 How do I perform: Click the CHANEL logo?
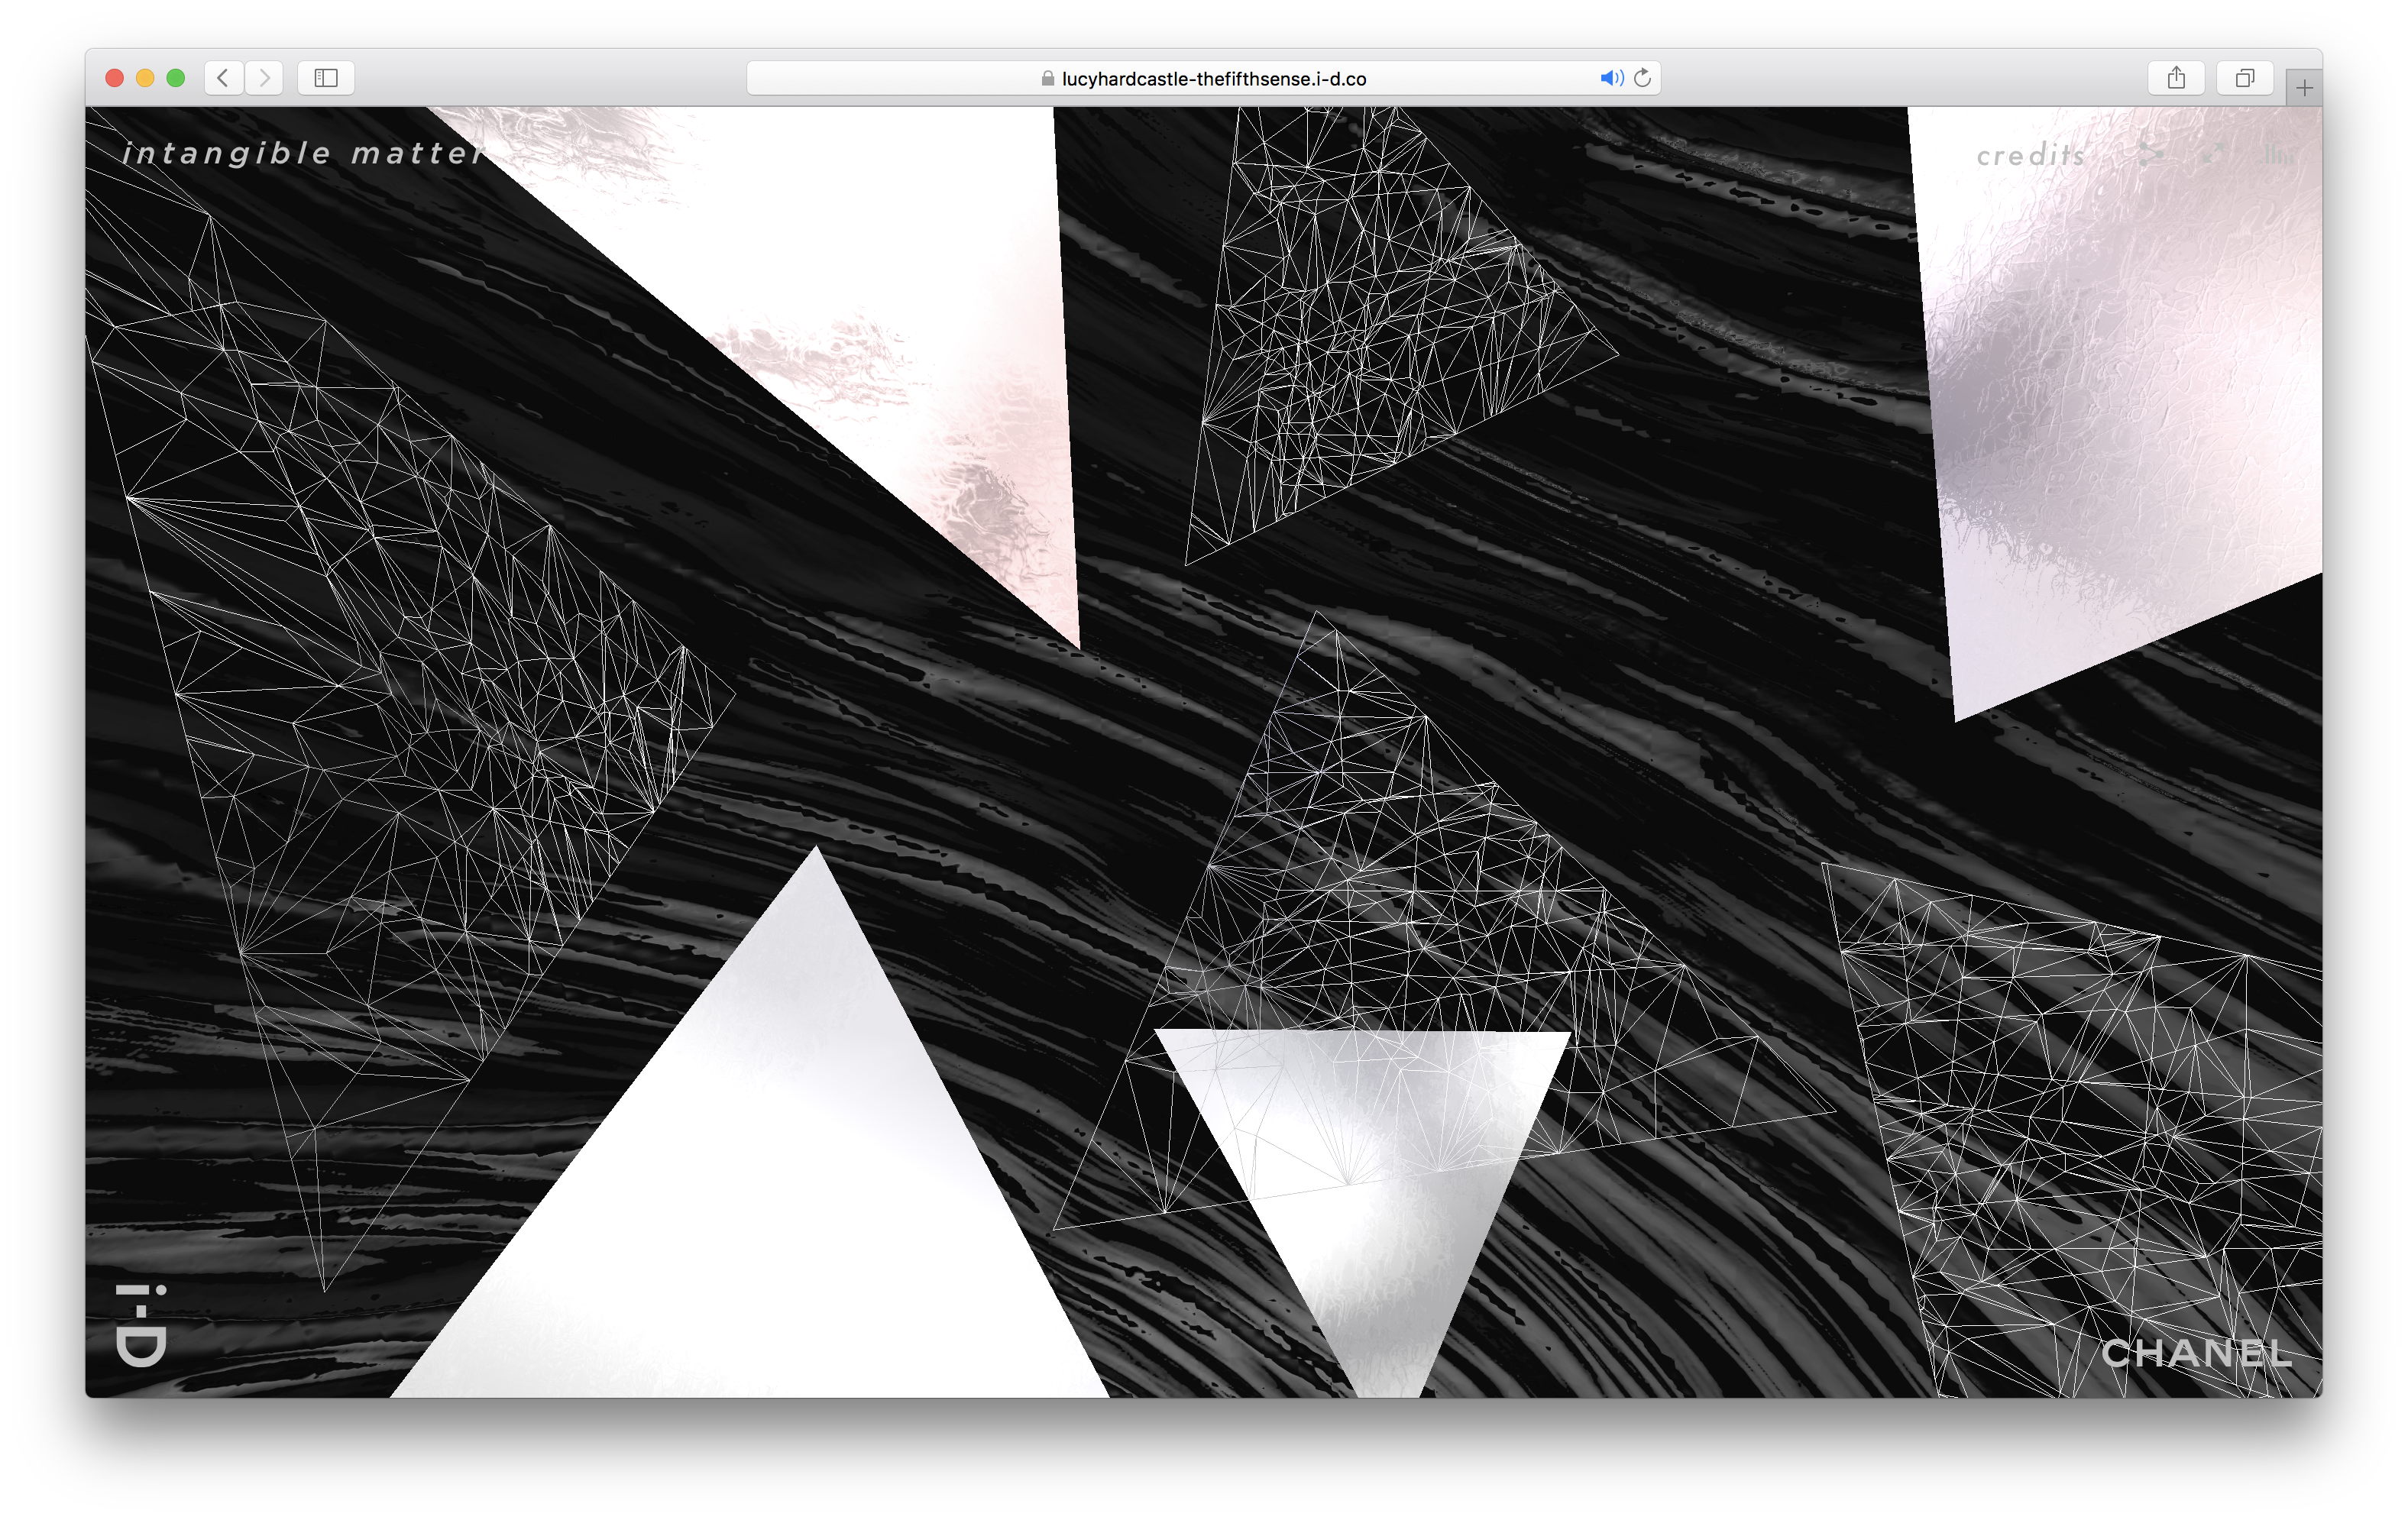[2196, 1353]
